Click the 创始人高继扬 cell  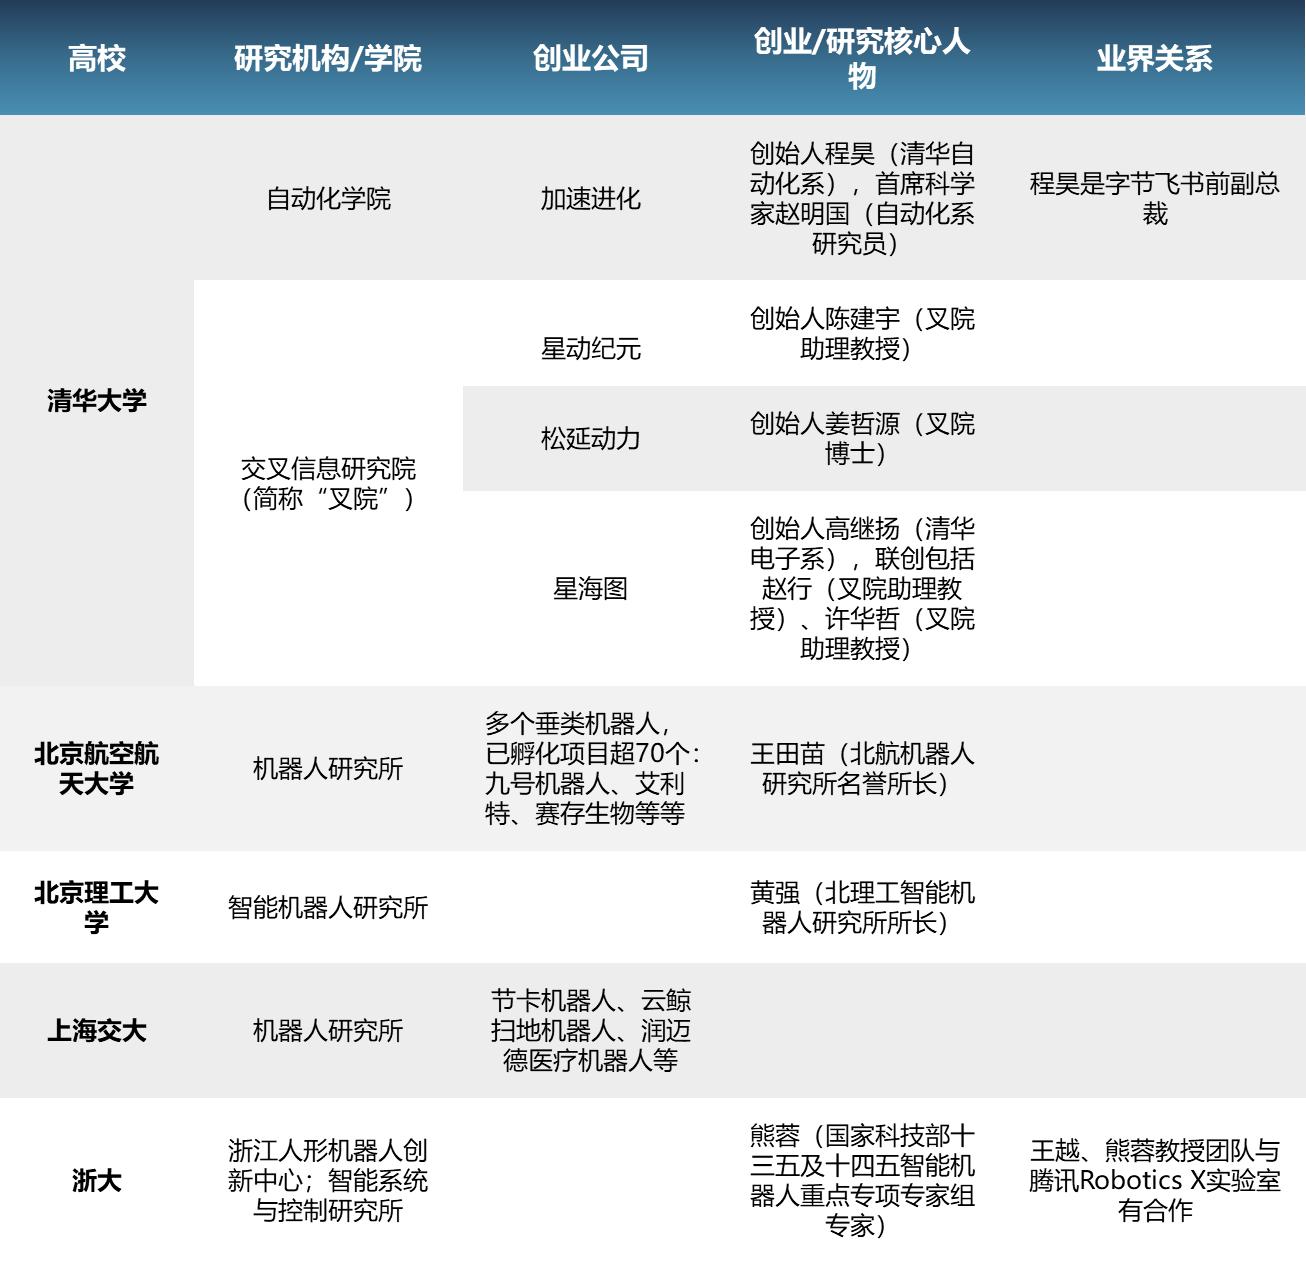862,588
